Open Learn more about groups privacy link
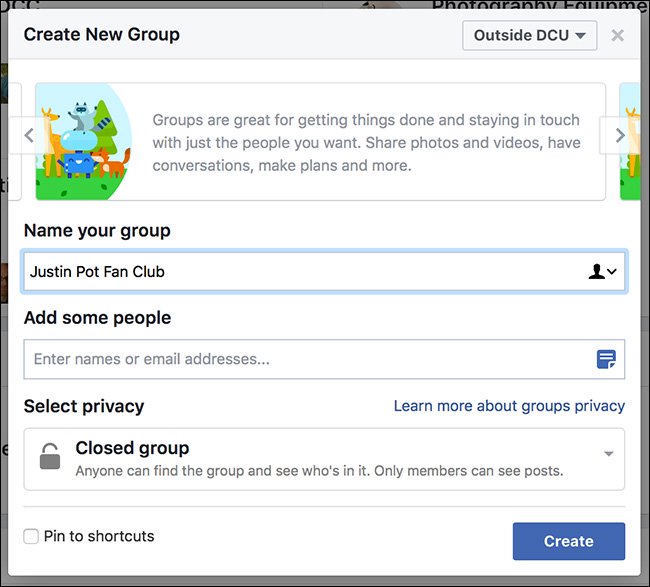 (x=509, y=406)
